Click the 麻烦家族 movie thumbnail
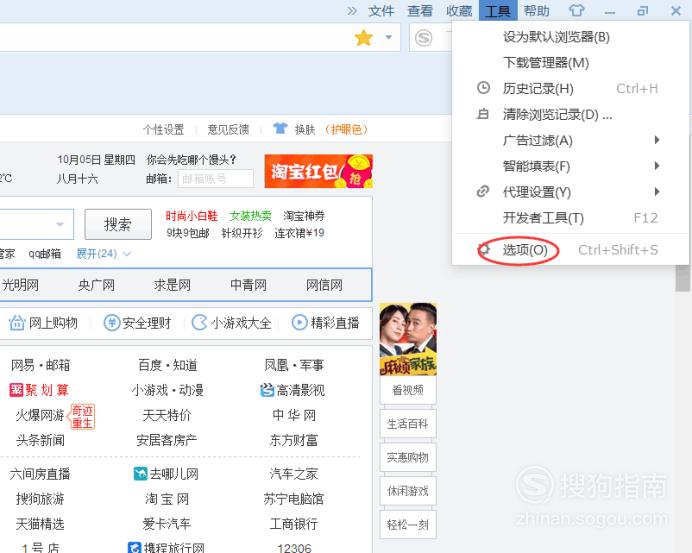692x553 pixels. tap(408, 339)
